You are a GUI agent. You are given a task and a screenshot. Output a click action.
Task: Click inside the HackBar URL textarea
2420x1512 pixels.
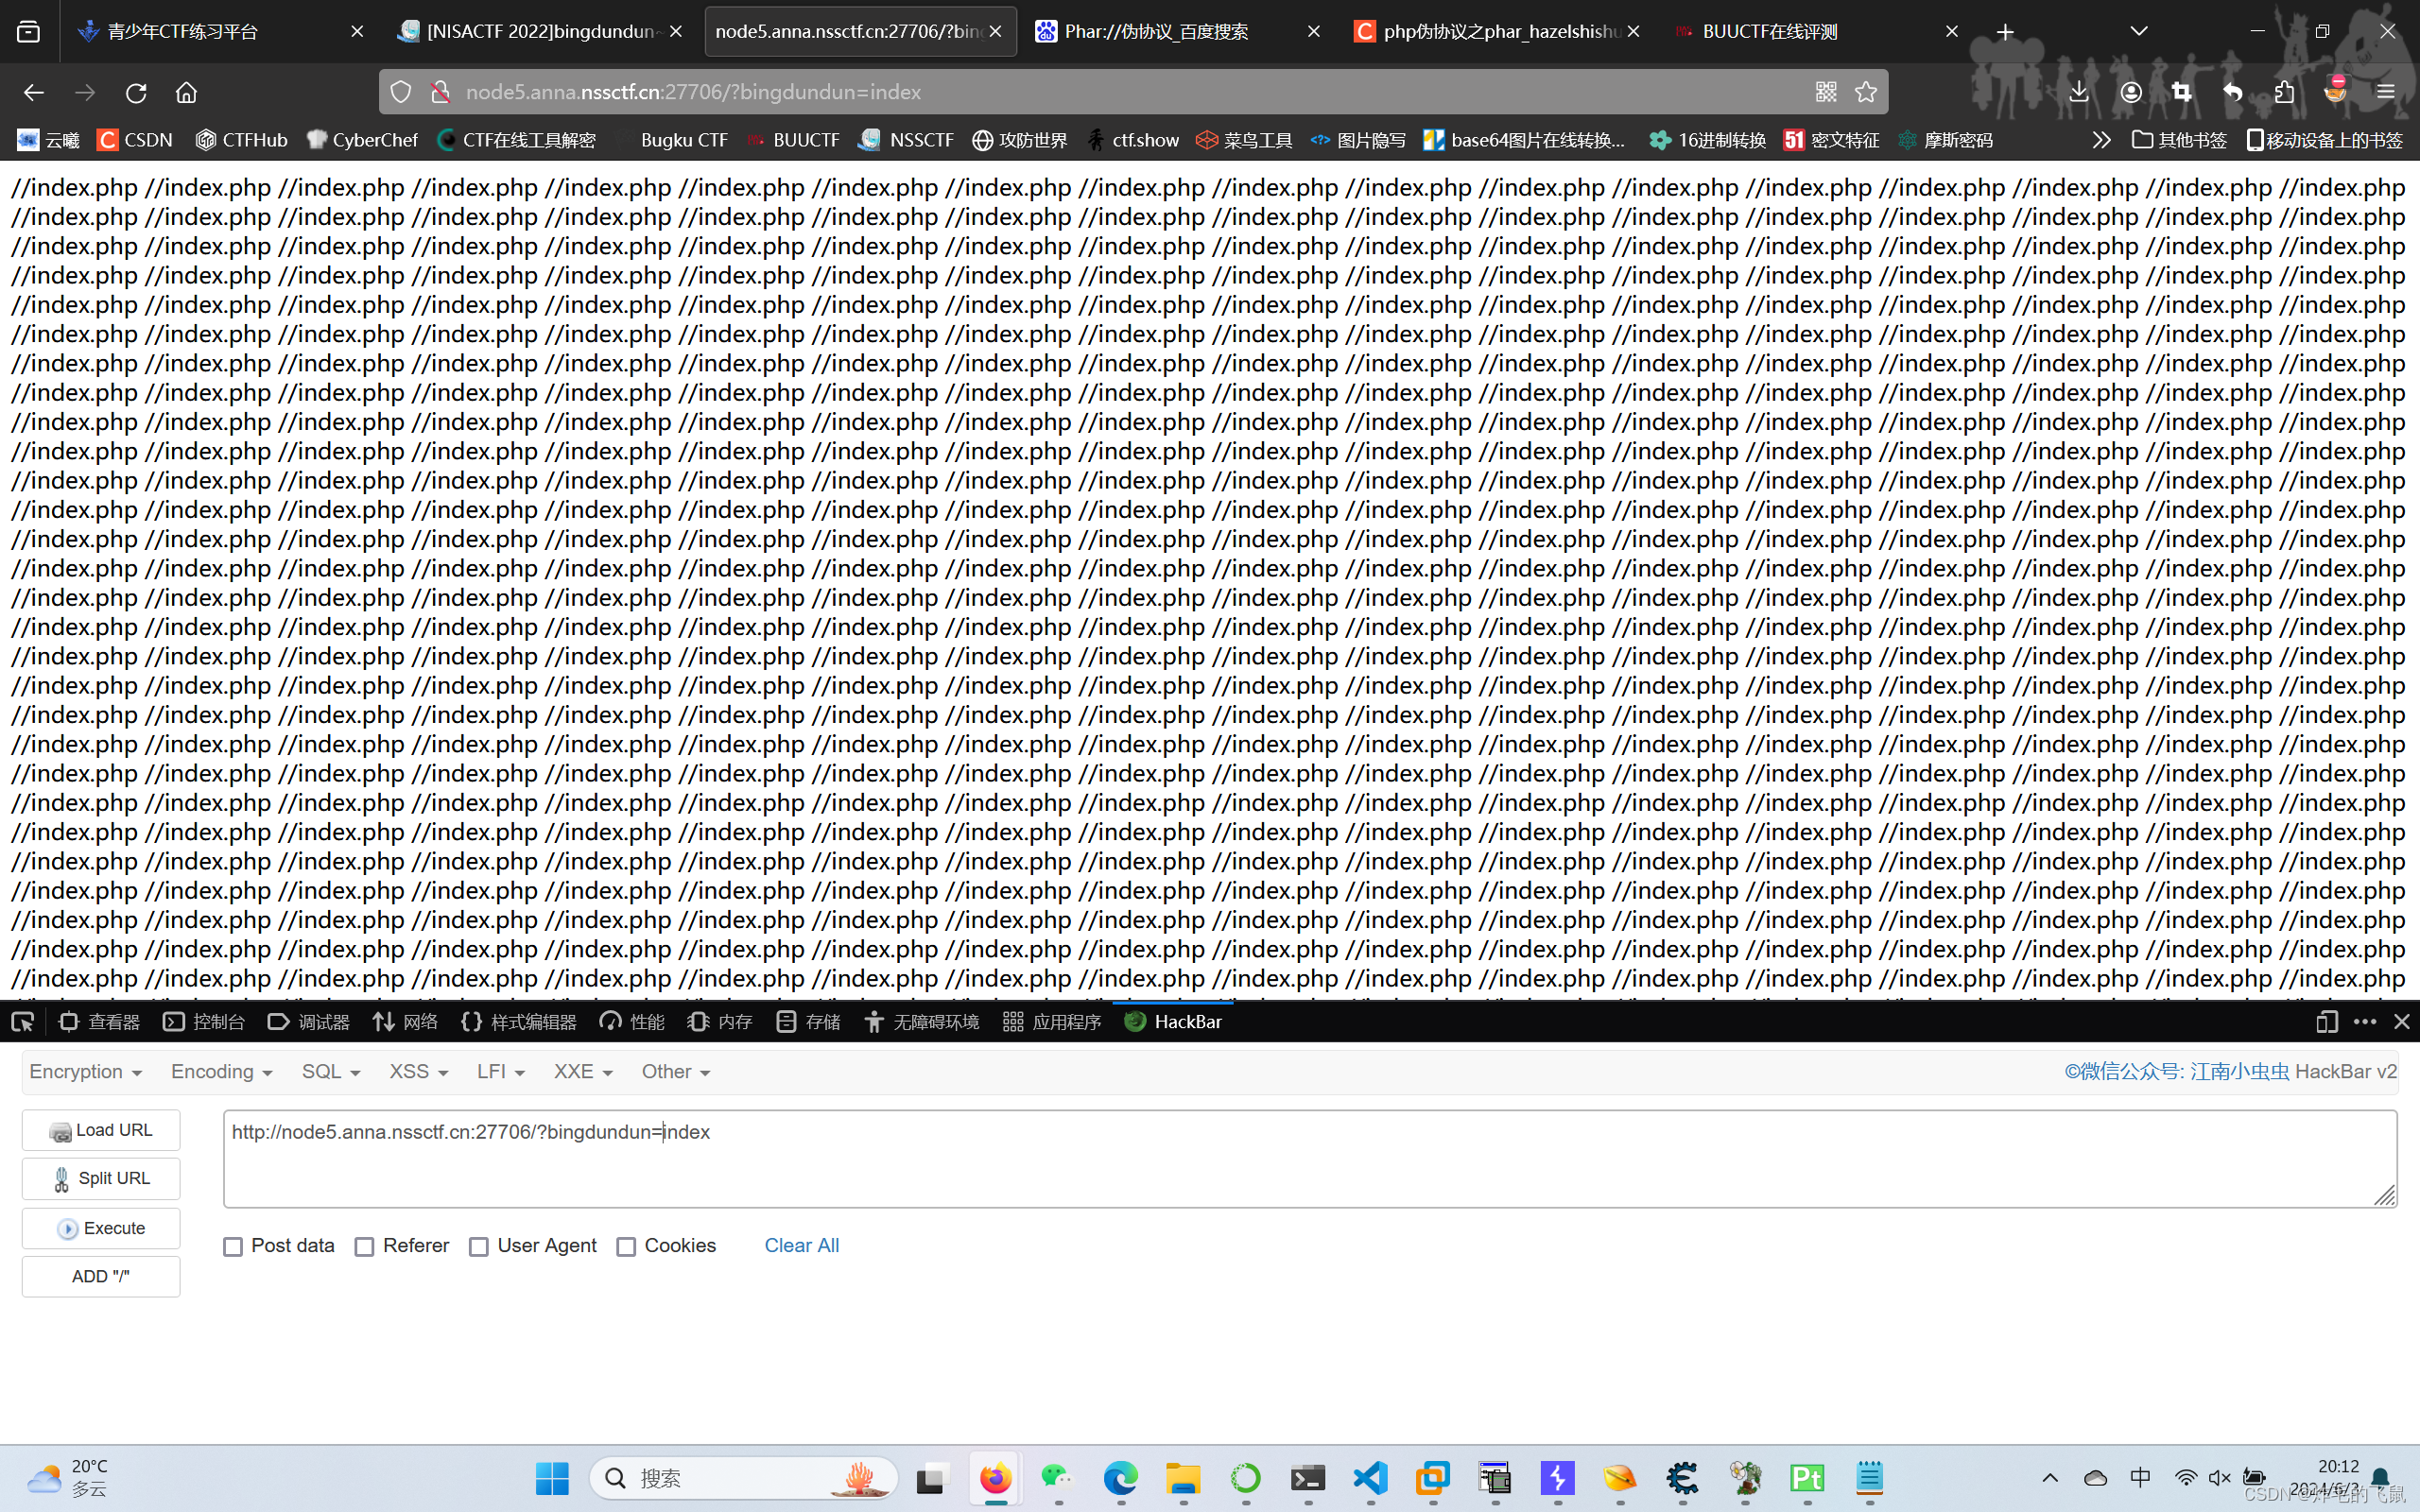tap(1310, 1158)
